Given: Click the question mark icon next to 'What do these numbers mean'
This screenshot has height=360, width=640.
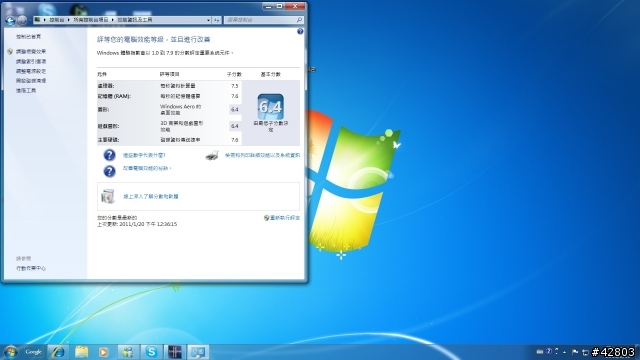Looking at the screenshot, I should tap(109, 155).
